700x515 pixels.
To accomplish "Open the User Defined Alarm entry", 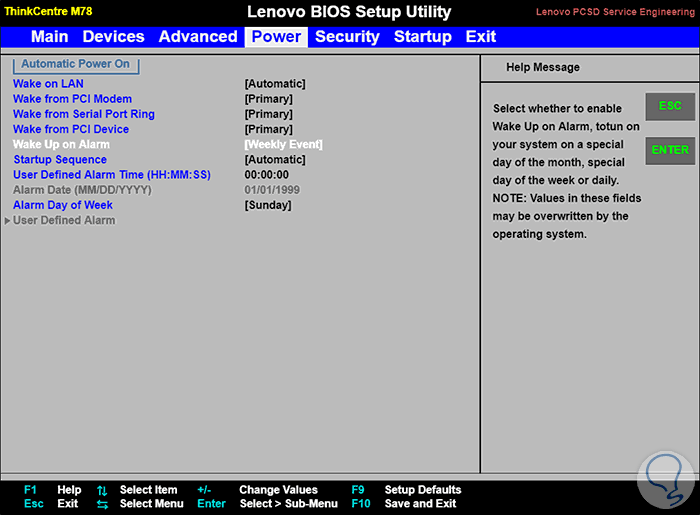I will (64, 220).
